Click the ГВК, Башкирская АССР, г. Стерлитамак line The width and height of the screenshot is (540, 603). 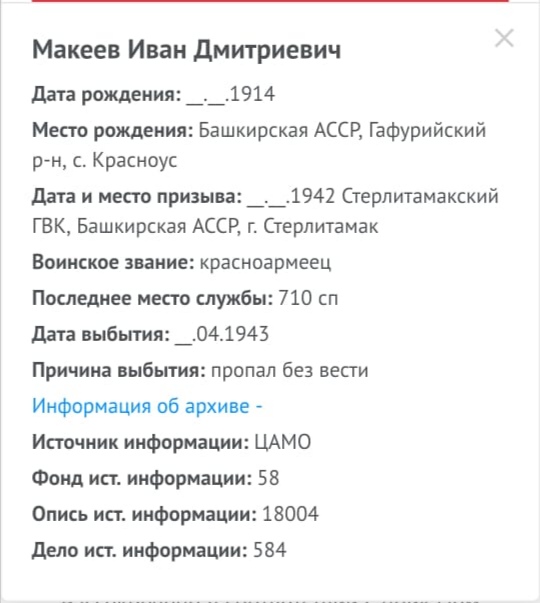pyautogui.click(x=205, y=226)
